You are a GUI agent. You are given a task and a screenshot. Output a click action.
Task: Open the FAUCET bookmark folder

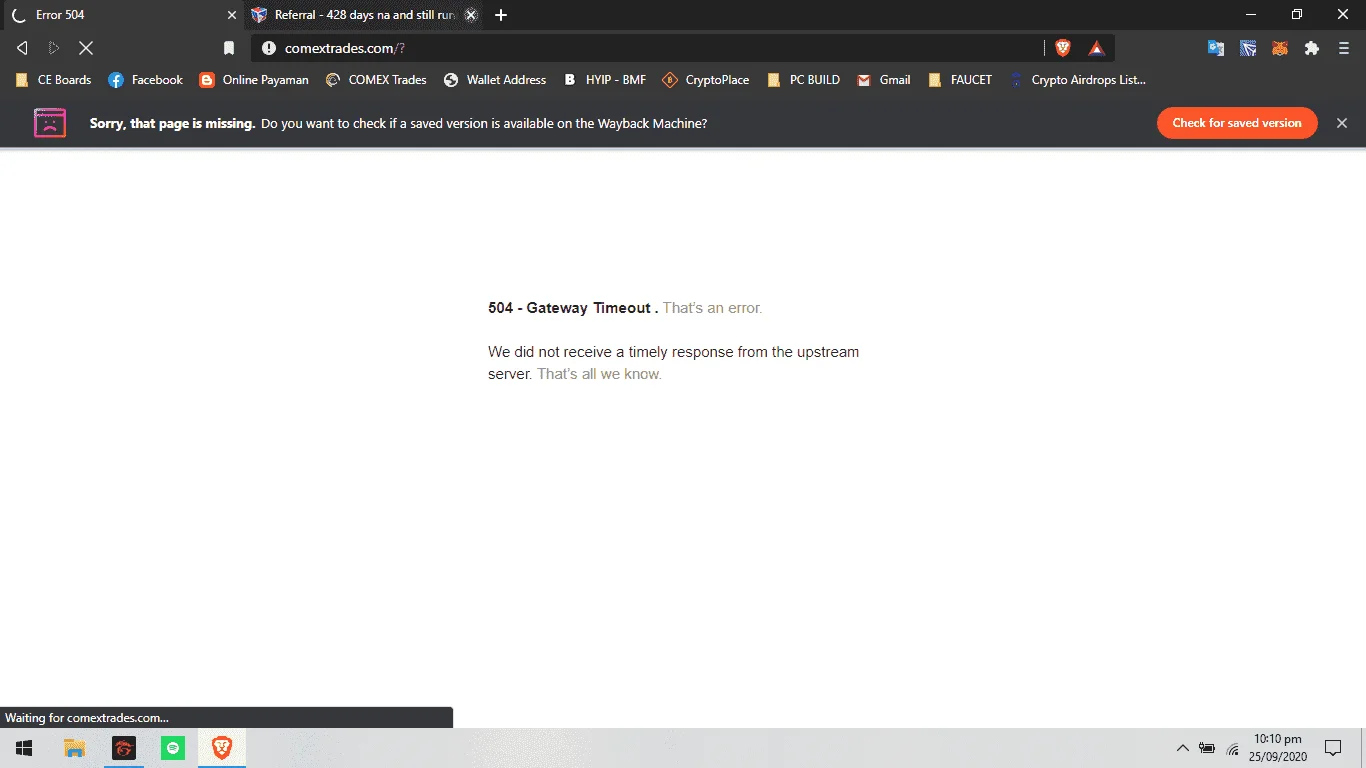[960, 80]
